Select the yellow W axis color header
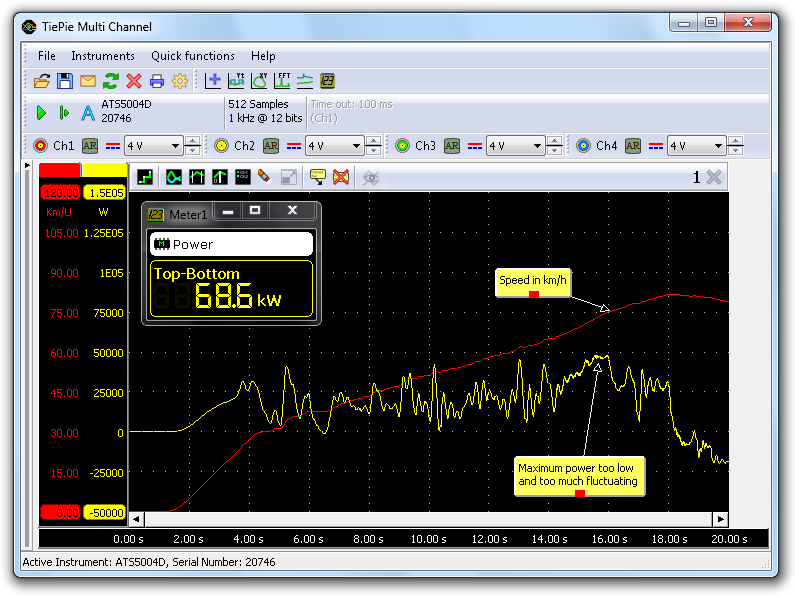The width and height of the screenshot is (795, 596). point(104,170)
